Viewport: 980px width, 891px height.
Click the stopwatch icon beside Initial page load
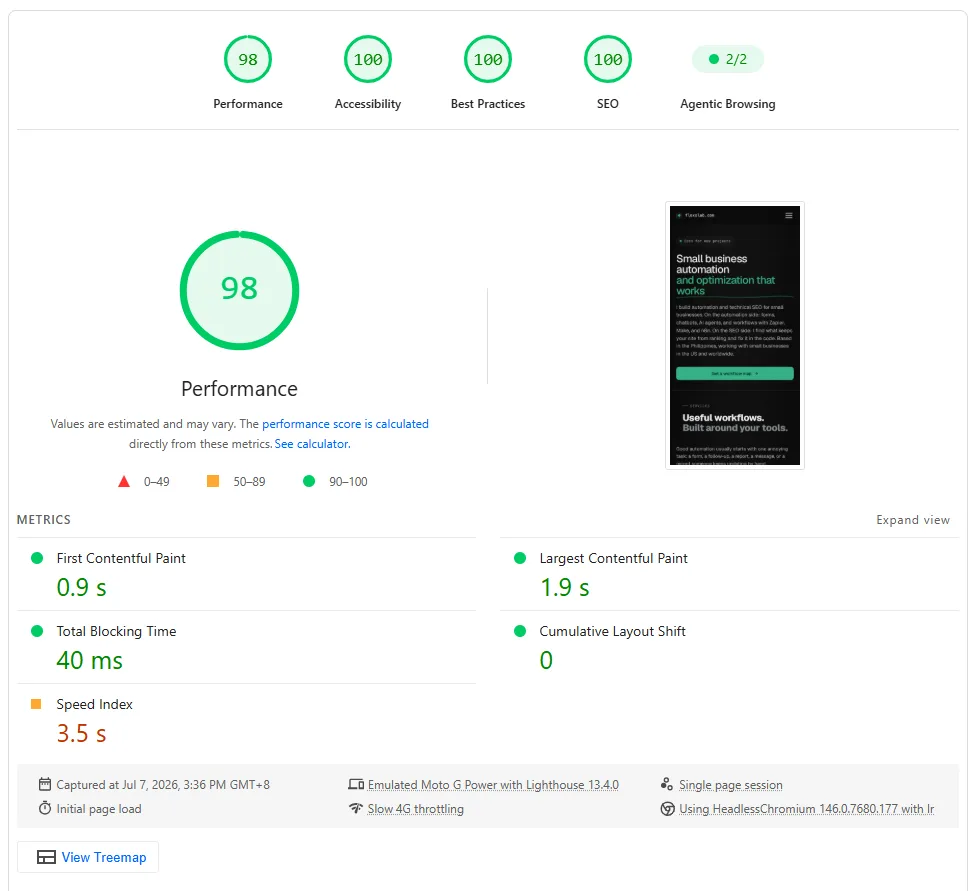pyautogui.click(x=45, y=809)
